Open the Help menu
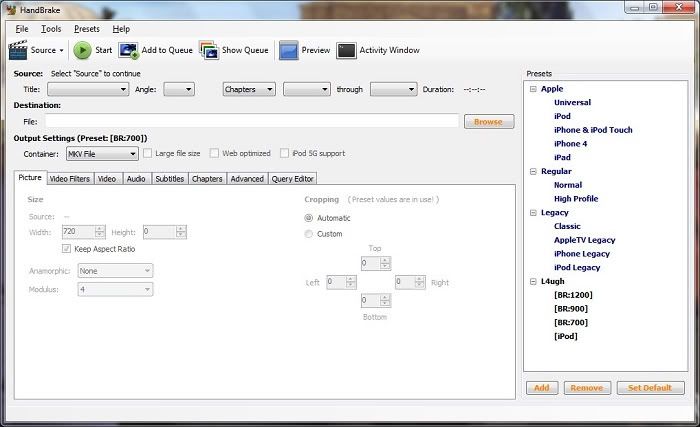The image size is (700, 427). (121, 29)
